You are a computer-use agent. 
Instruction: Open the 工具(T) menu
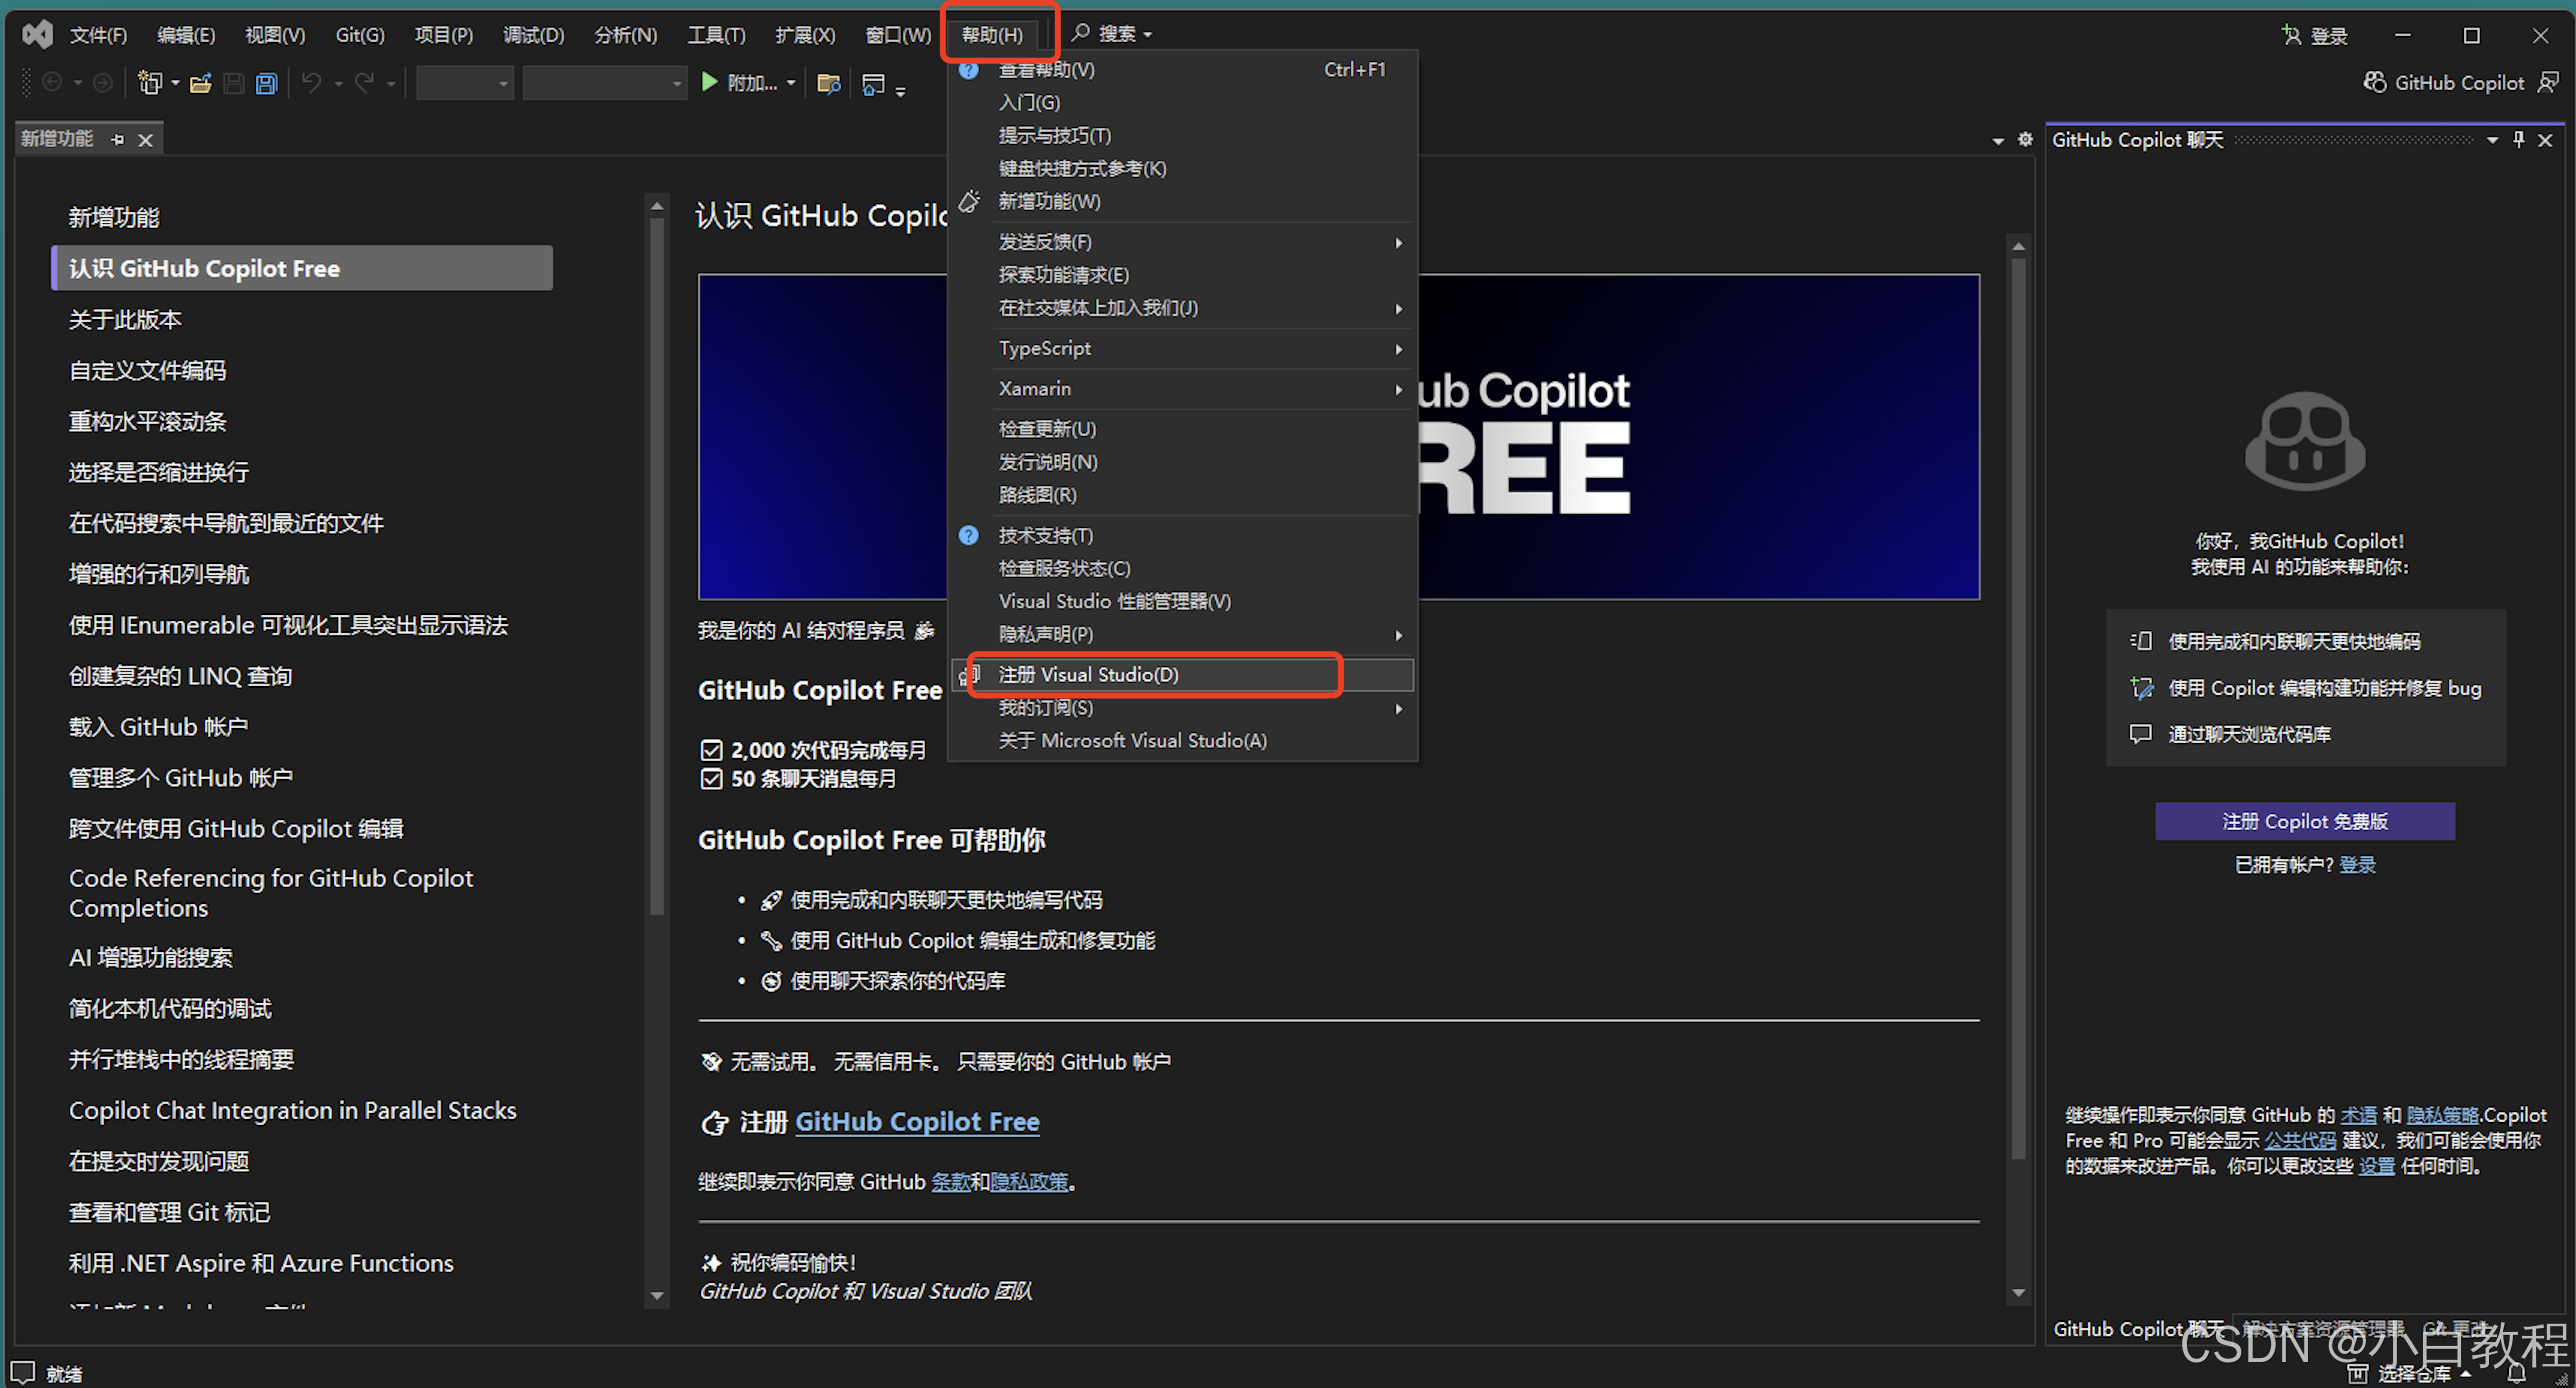coord(716,35)
